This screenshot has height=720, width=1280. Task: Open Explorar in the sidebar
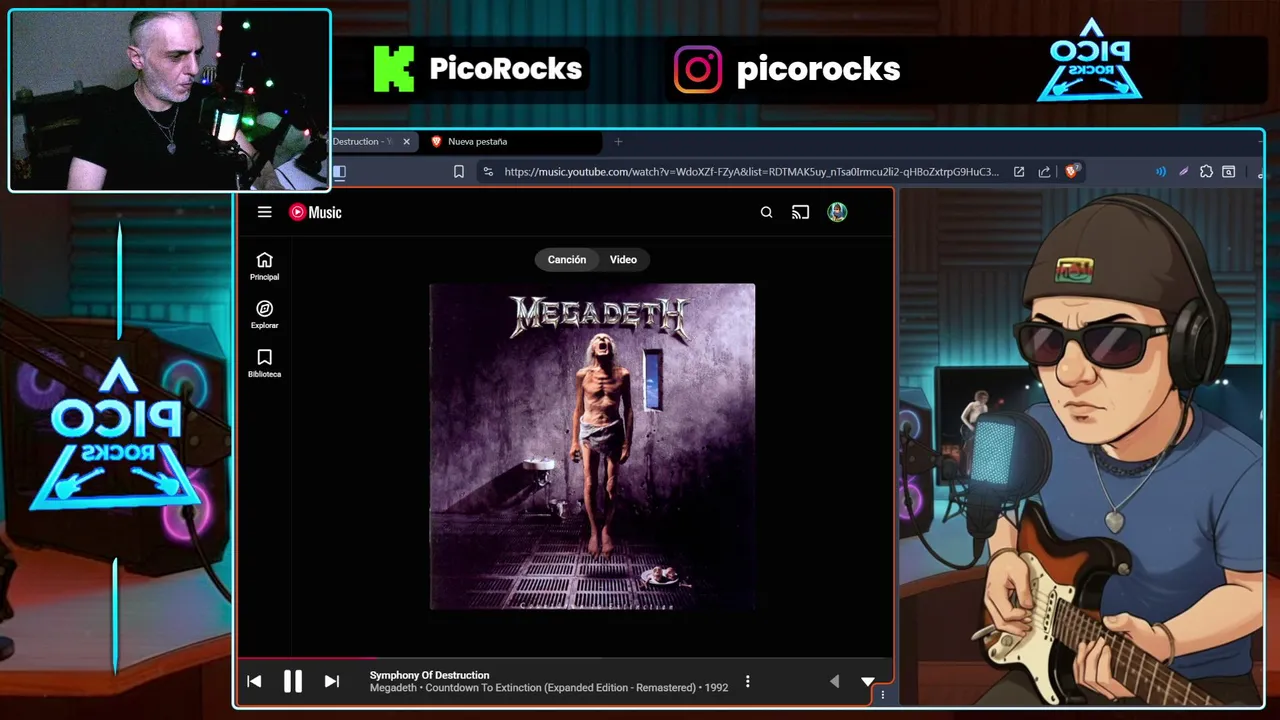pyautogui.click(x=264, y=315)
